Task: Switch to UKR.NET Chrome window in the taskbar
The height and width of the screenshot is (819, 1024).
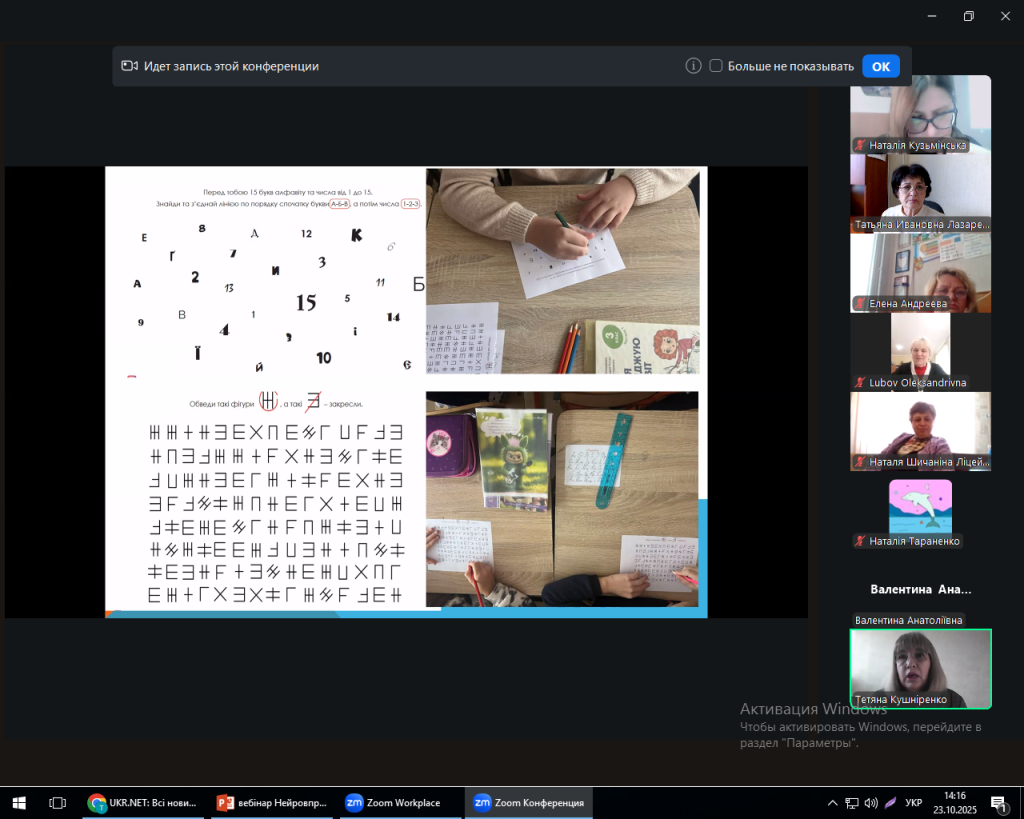Action: coord(142,802)
